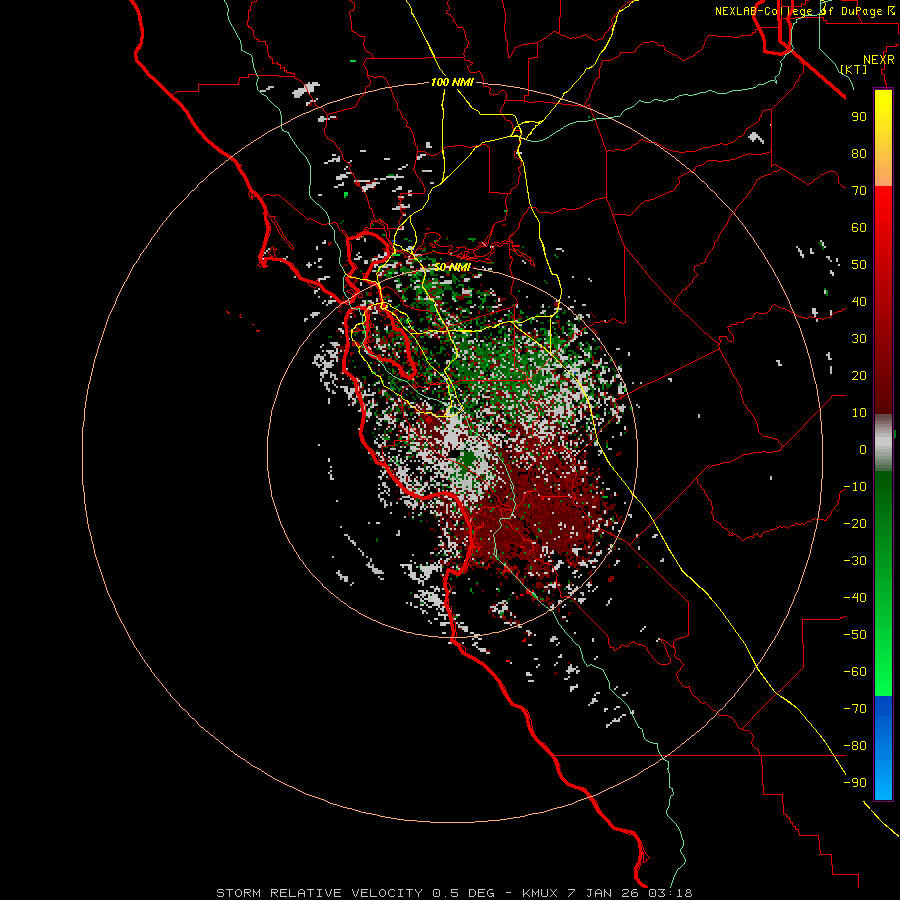
Task: Click the 60 value on velocity scale
Action: (x=859, y=228)
